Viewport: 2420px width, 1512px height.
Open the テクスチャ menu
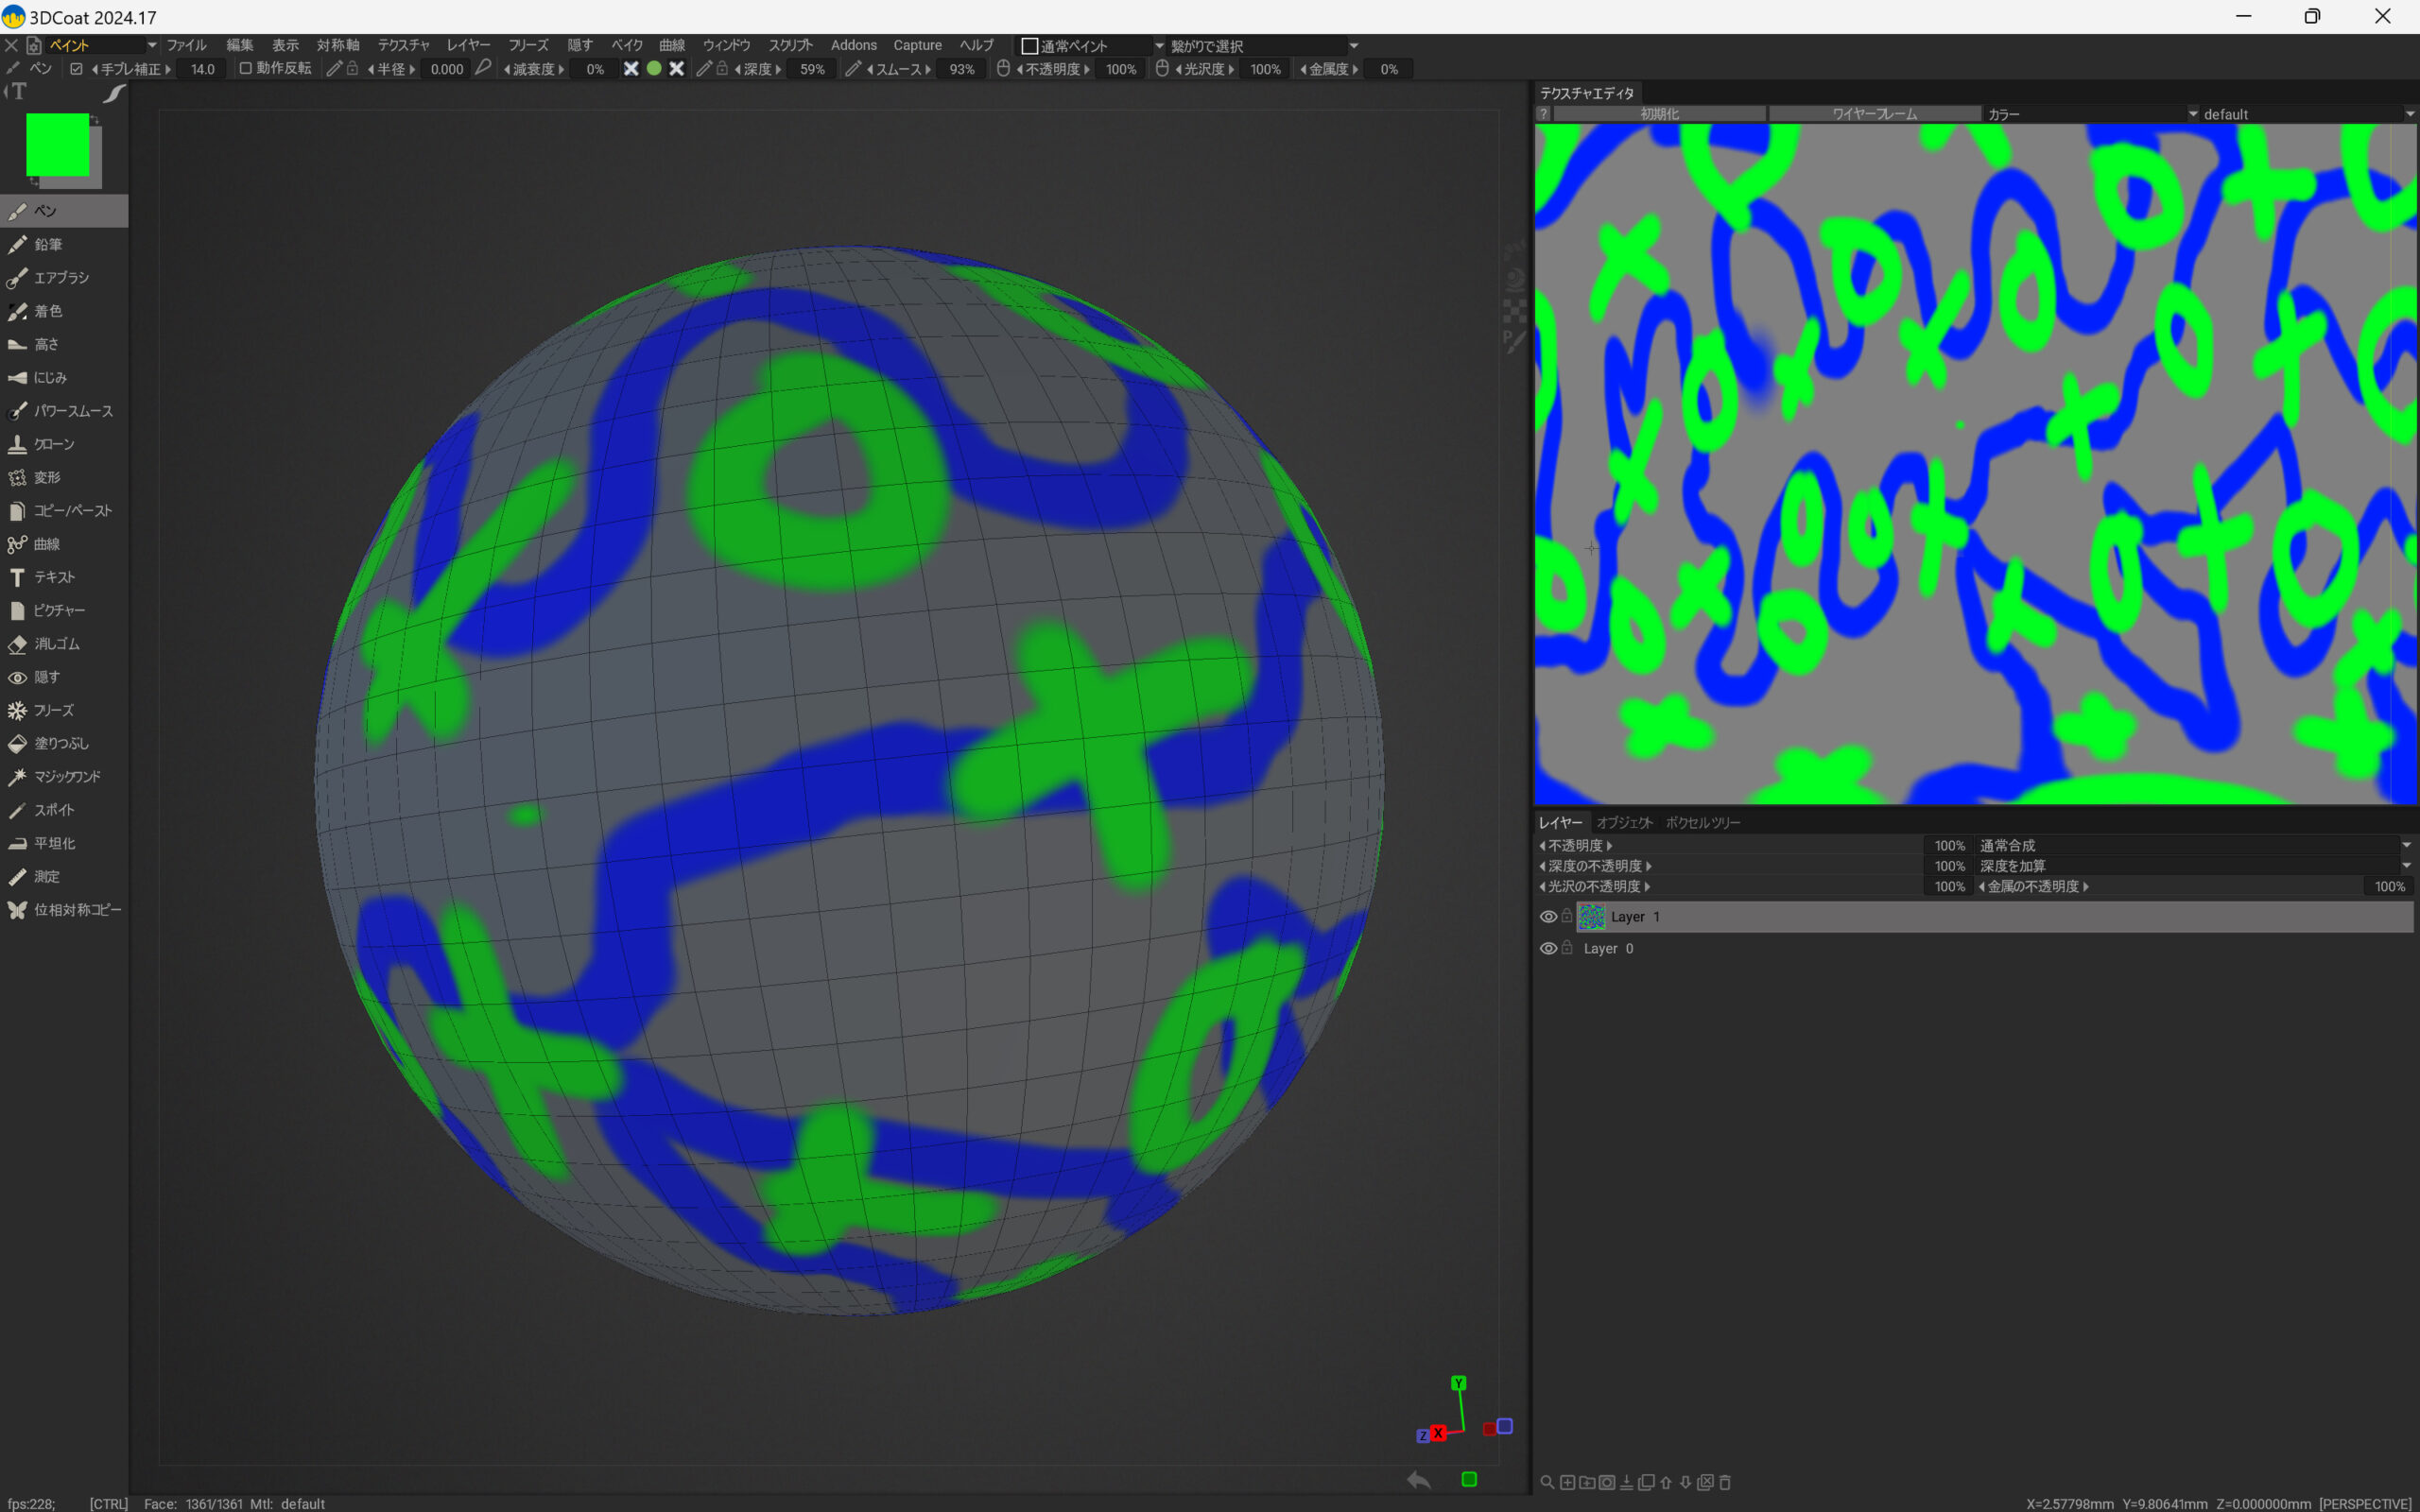pos(403,46)
